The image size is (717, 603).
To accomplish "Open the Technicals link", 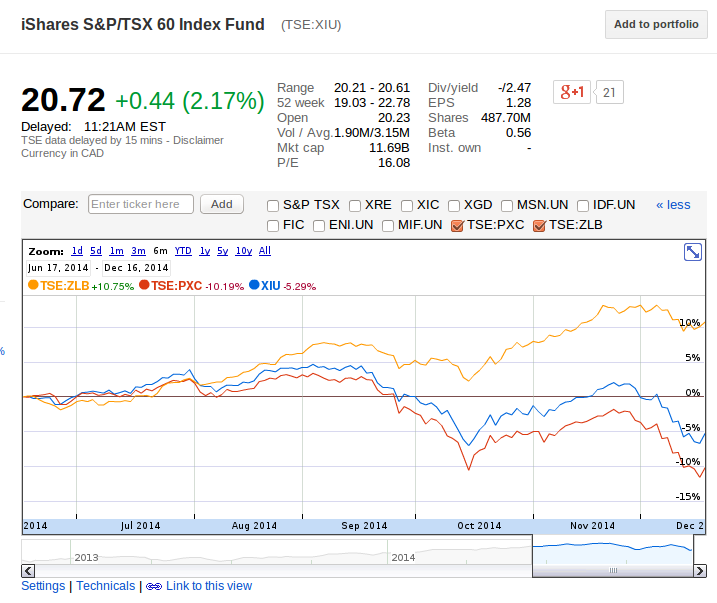I will [106, 586].
